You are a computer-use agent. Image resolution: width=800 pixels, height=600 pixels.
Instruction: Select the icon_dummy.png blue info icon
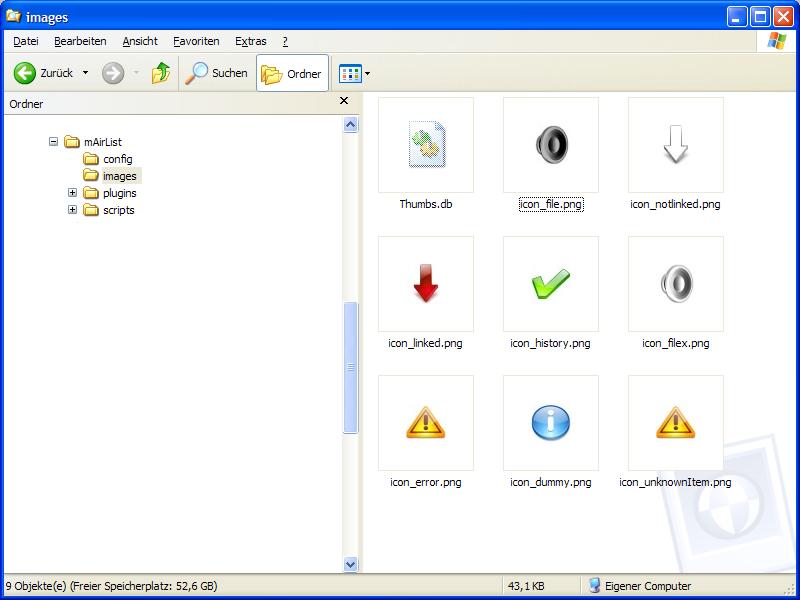[x=549, y=422]
